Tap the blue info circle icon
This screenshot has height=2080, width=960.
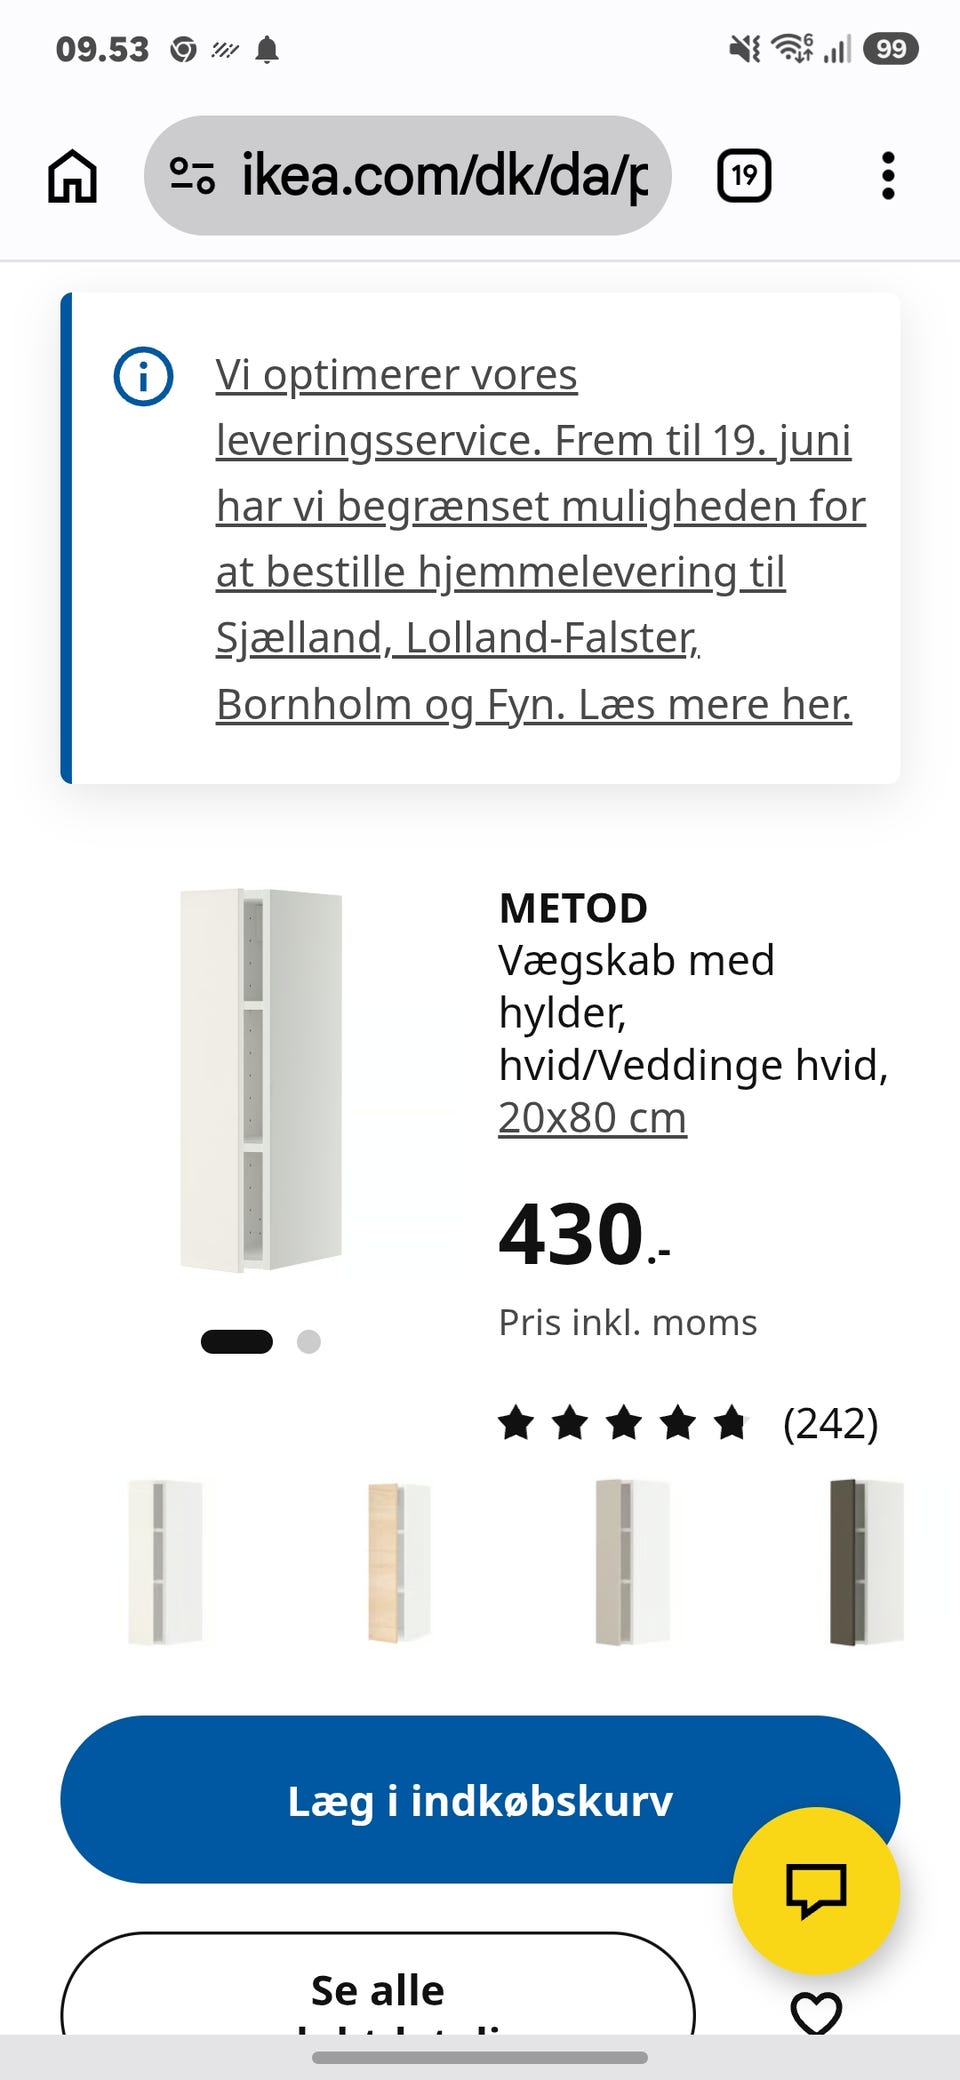(x=143, y=377)
